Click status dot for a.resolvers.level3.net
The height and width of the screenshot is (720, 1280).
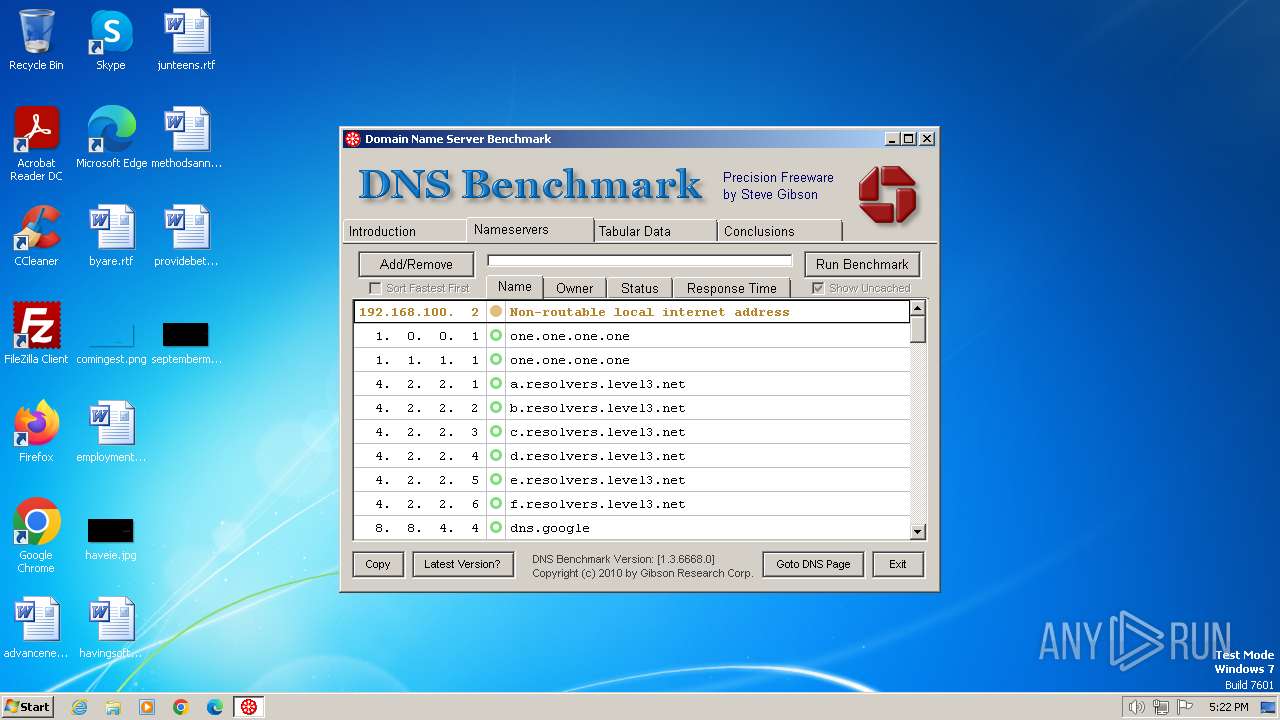point(496,384)
